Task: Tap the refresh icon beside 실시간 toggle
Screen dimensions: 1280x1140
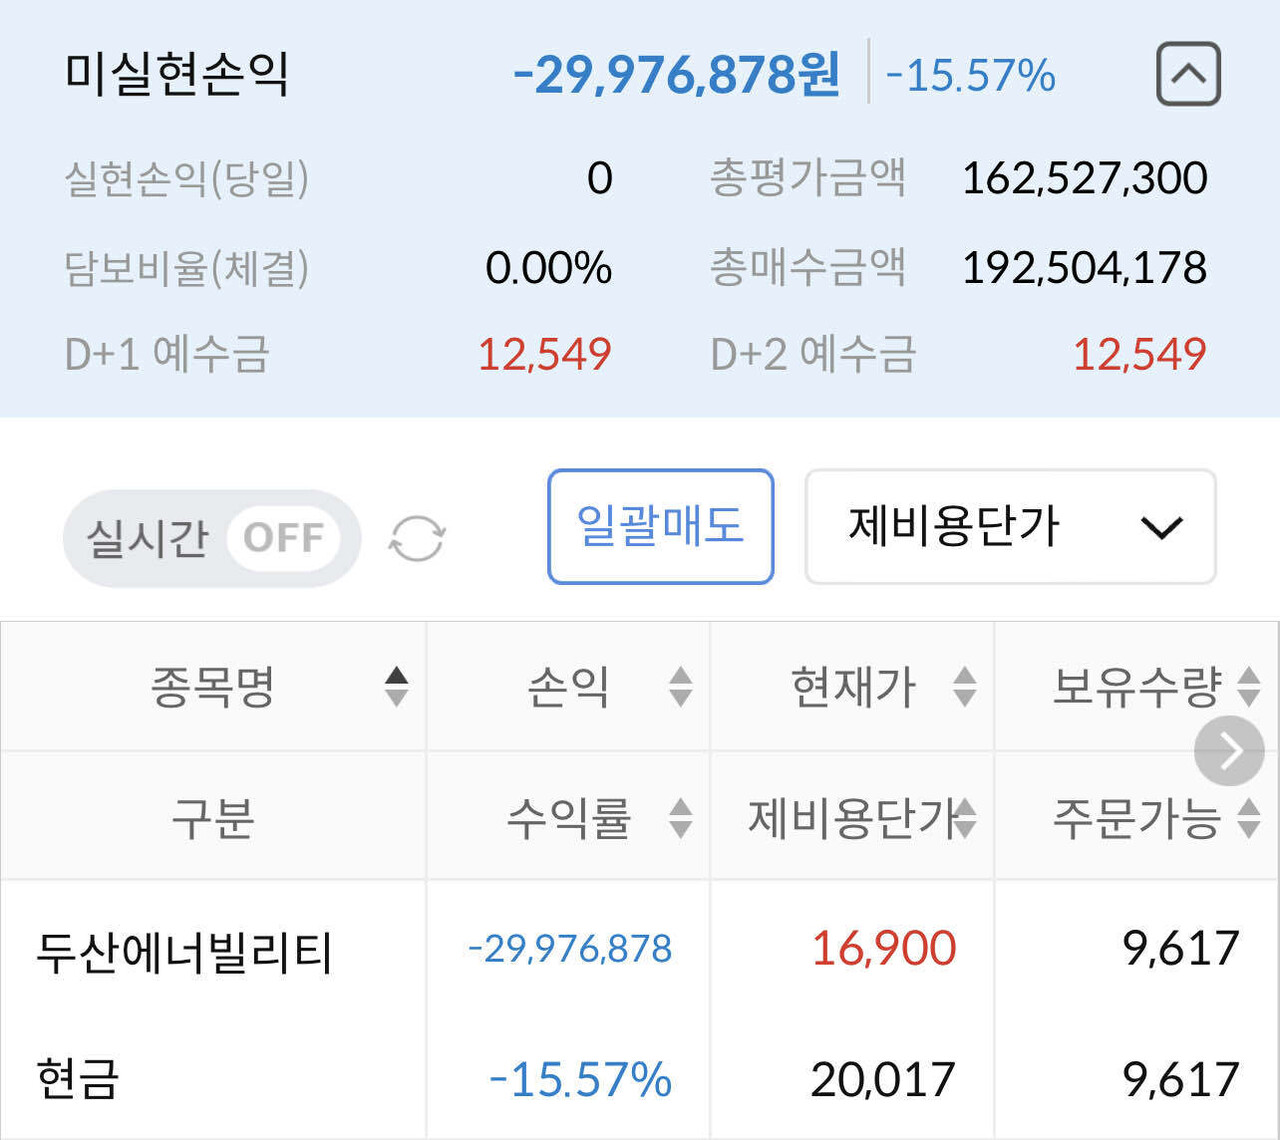Action: (x=416, y=538)
